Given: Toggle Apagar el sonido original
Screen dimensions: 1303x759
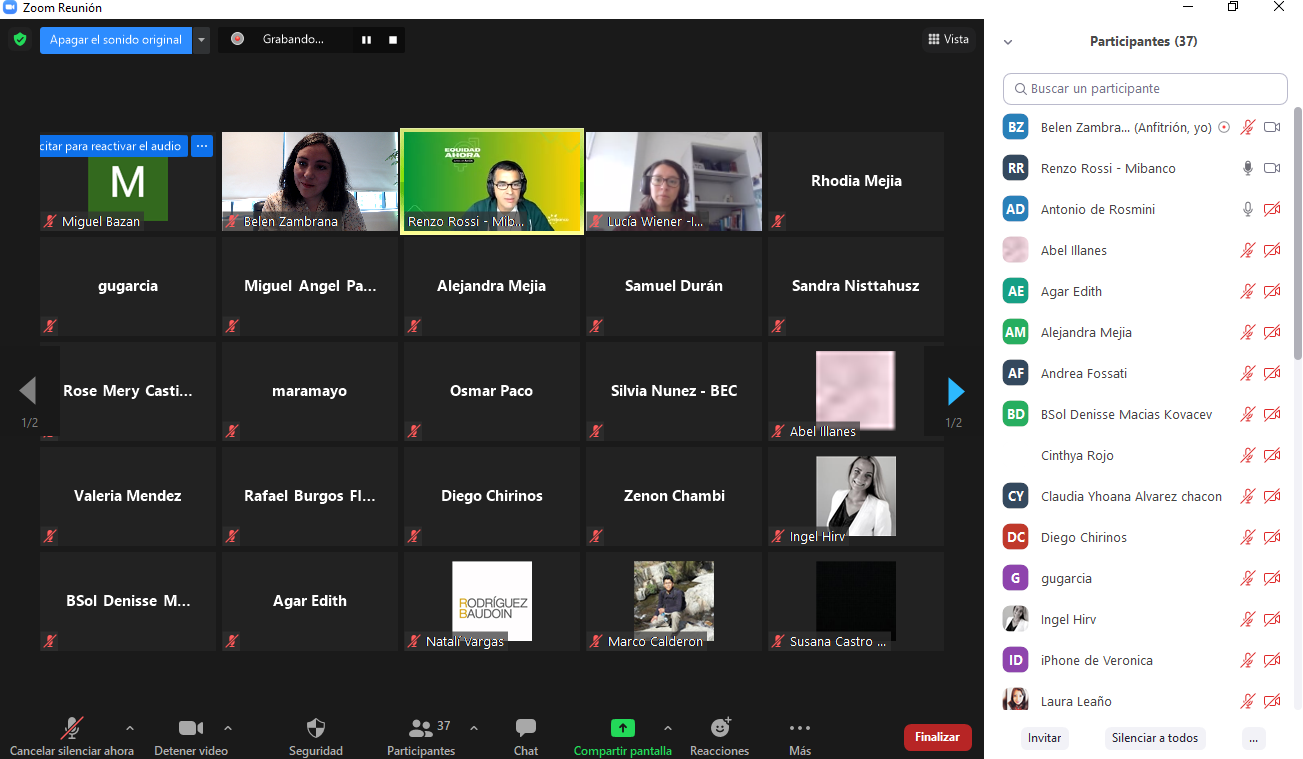Looking at the screenshot, I should coord(116,40).
